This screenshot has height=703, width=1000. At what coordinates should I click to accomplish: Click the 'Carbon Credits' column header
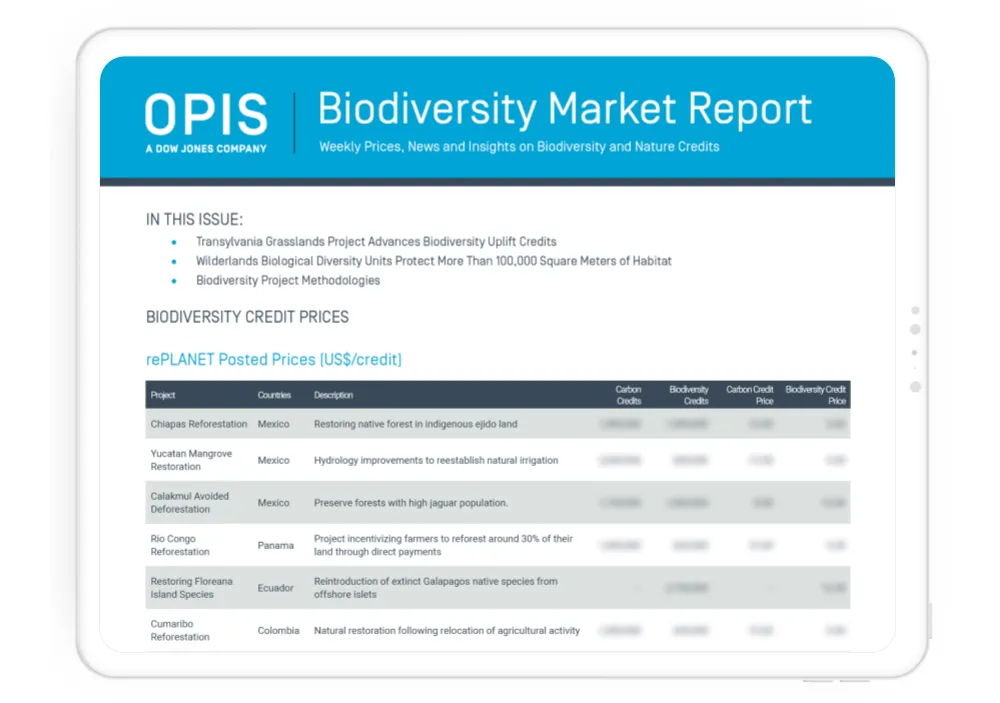point(628,396)
